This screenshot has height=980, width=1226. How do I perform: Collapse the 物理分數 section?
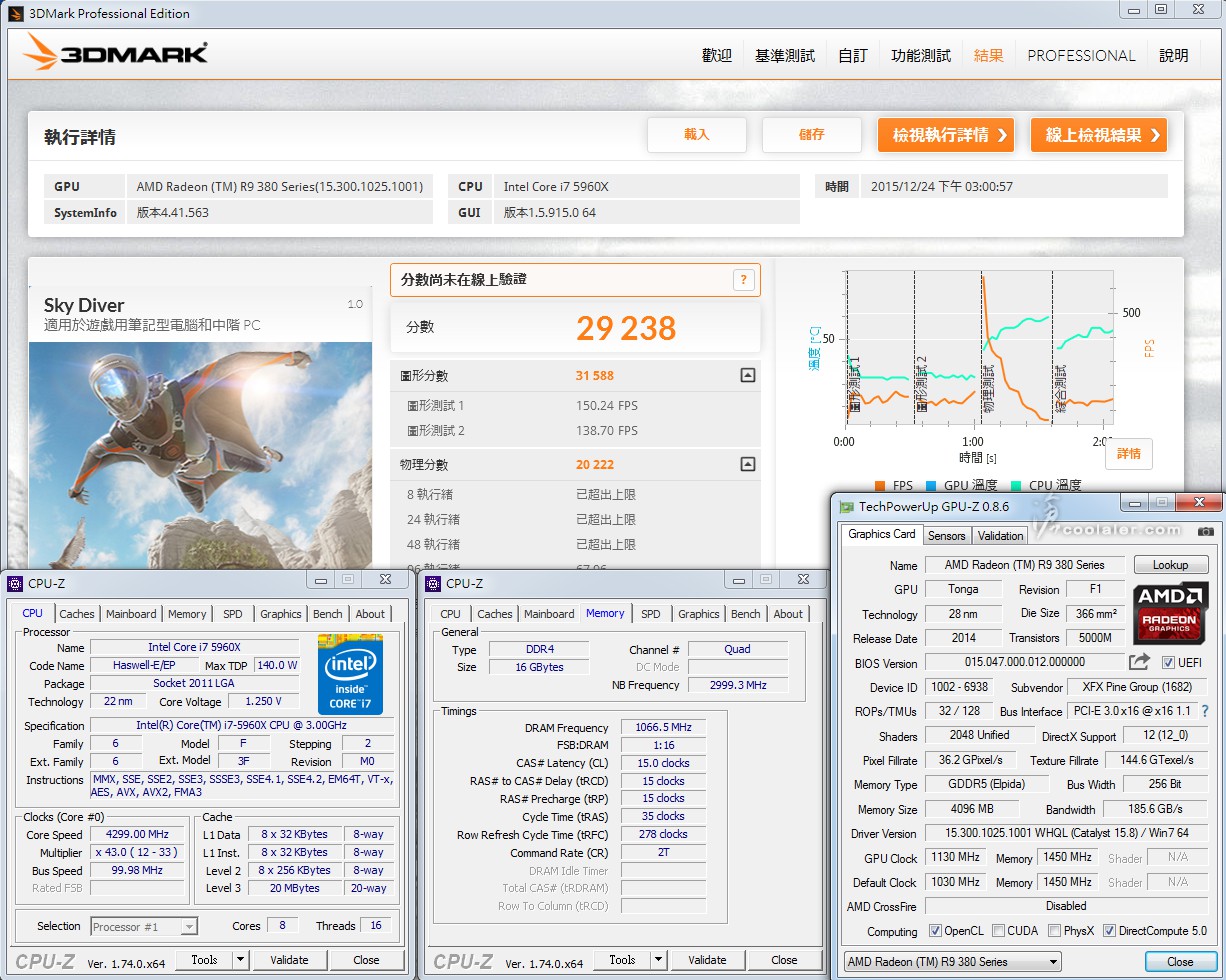(747, 465)
